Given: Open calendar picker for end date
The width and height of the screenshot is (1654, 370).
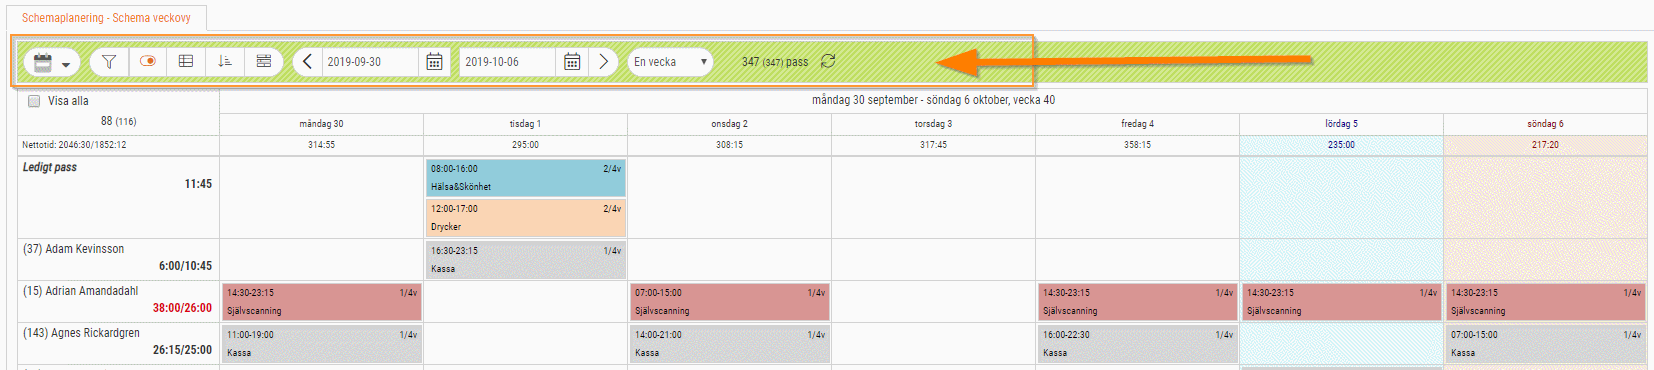Looking at the screenshot, I should [x=572, y=62].
